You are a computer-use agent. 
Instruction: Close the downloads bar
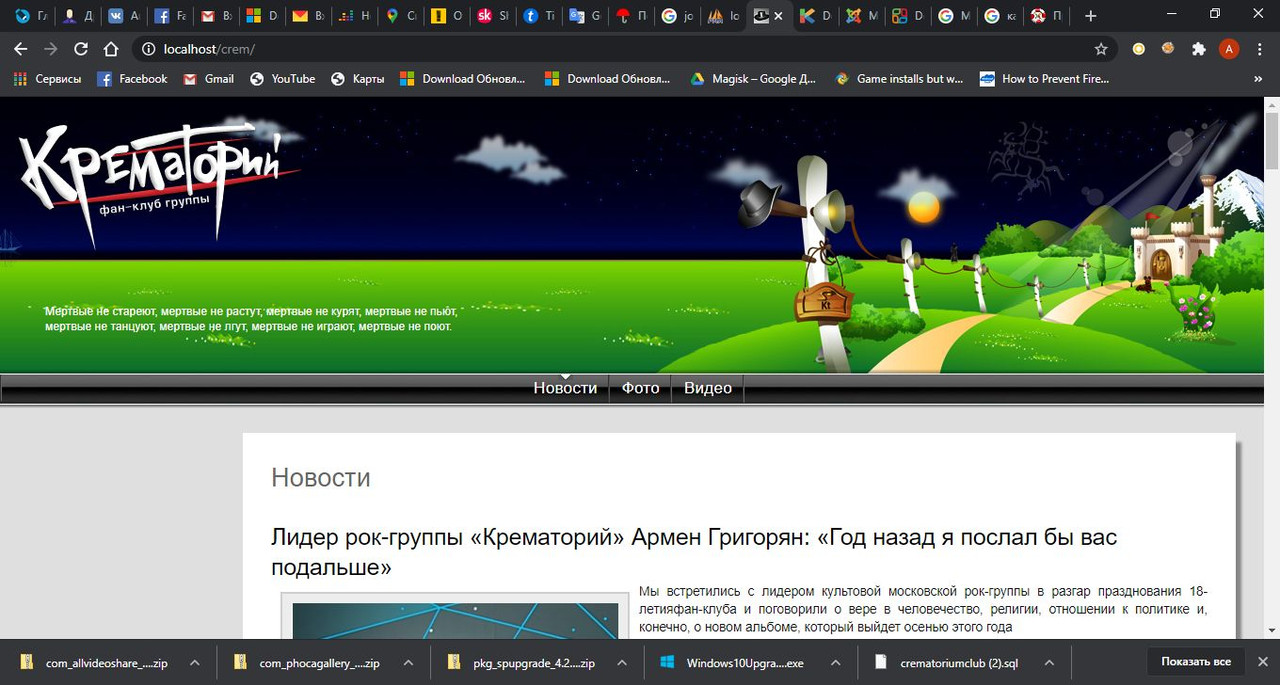(1262, 662)
